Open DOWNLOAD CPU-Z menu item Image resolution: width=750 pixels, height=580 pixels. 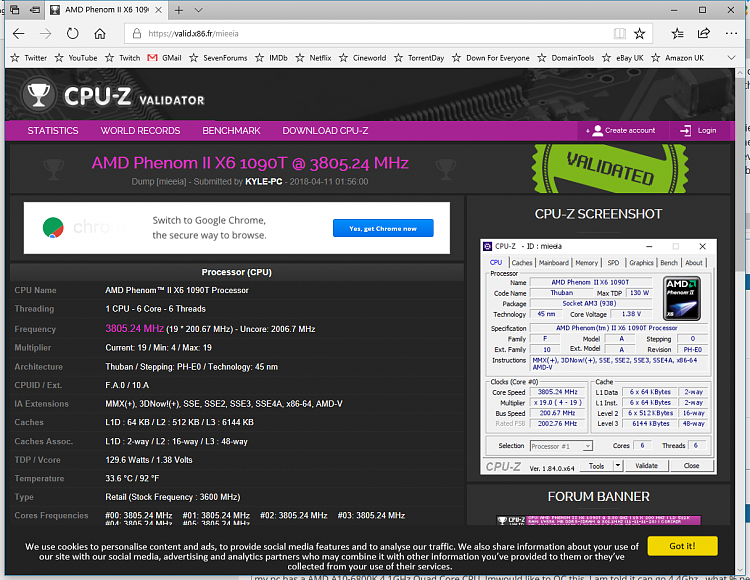pos(325,131)
